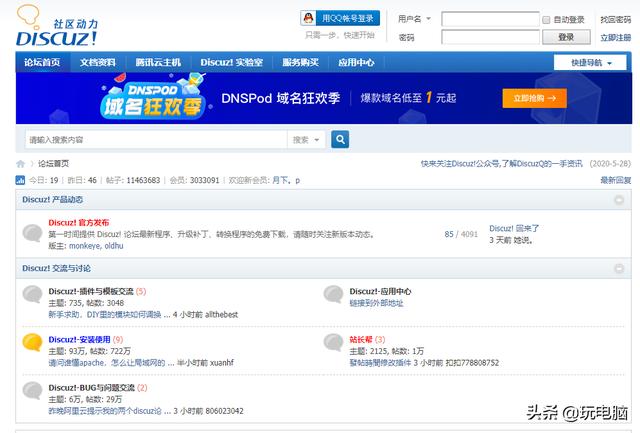
Task: Open the 發帖時間修改插件 post
Action: 380,363
